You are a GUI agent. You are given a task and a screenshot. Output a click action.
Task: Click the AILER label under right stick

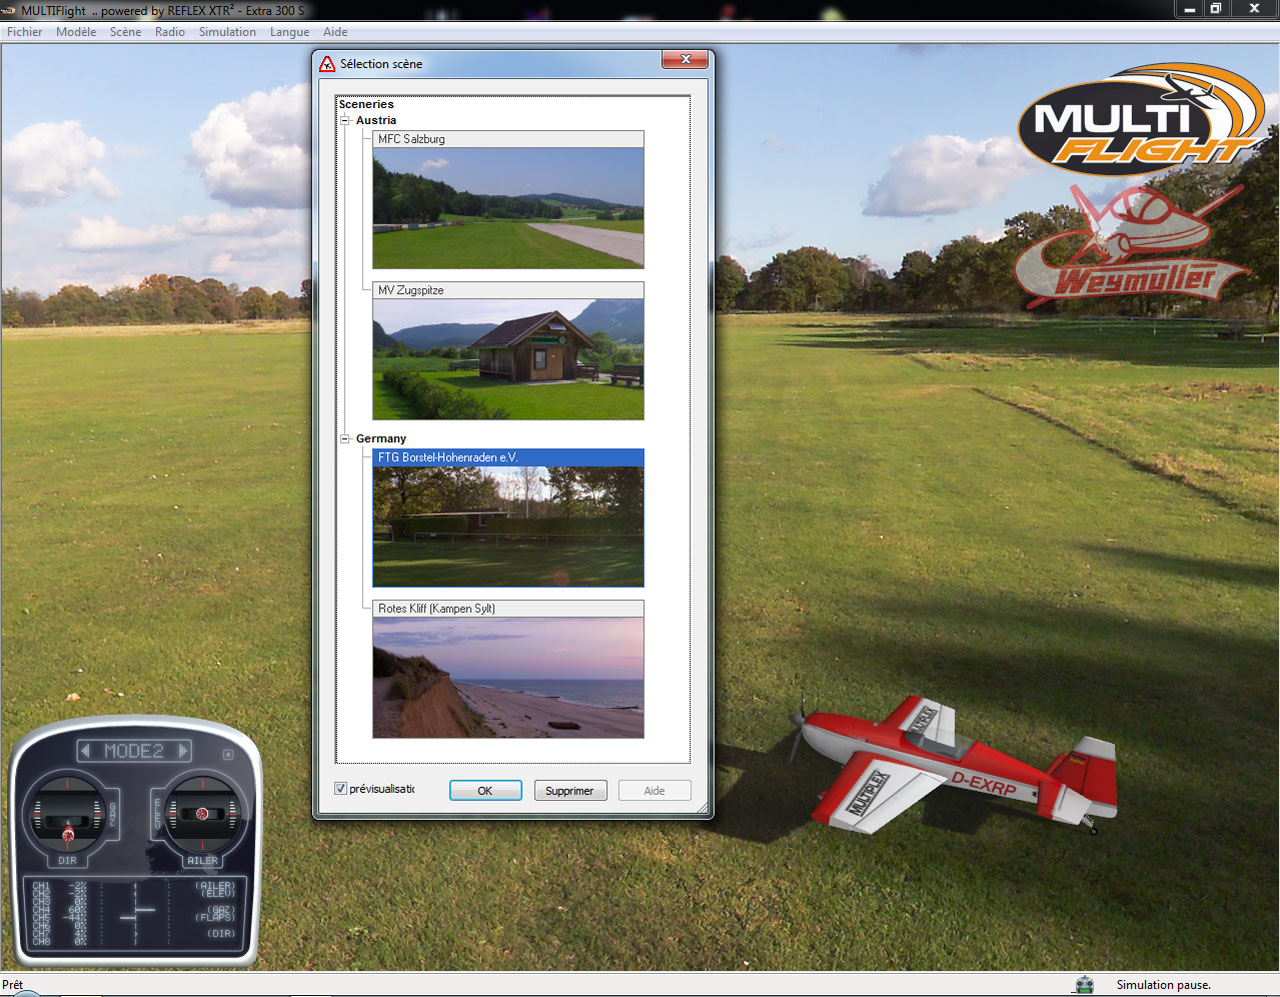pos(202,860)
